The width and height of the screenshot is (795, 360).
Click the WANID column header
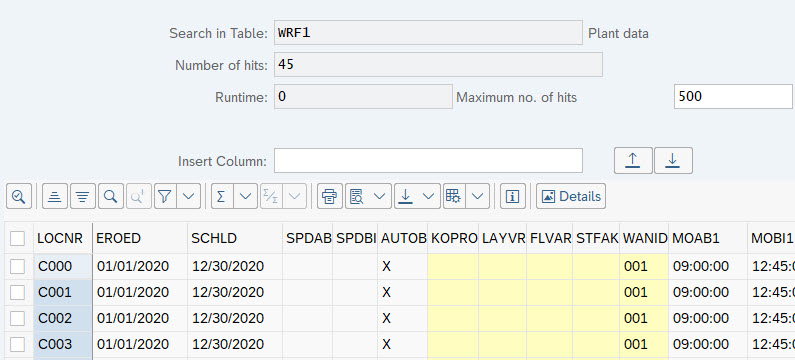pyautogui.click(x=644, y=238)
